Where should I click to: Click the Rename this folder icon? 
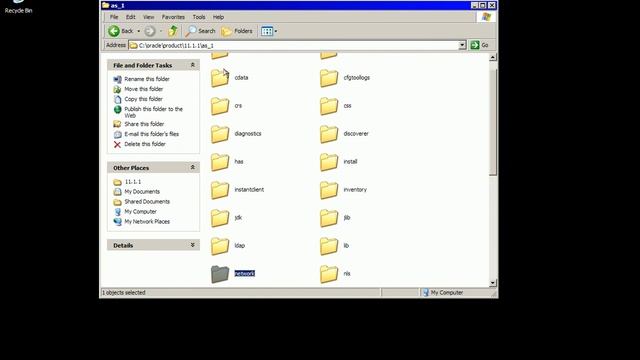point(118,79)
